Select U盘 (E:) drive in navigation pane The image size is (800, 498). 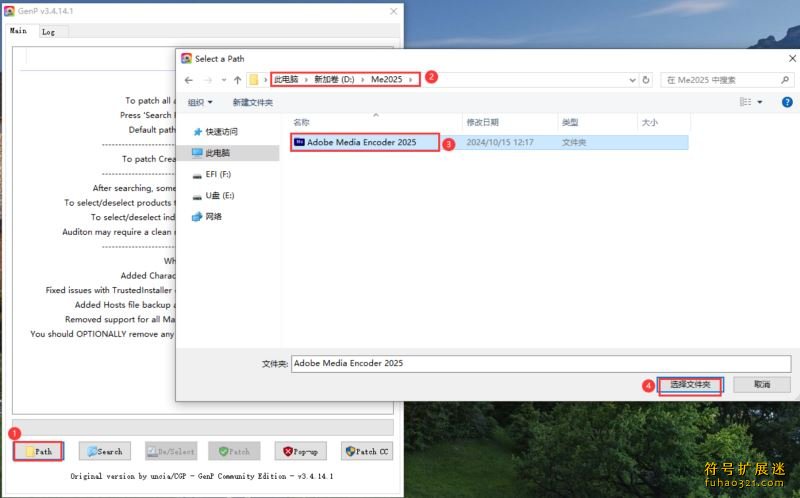coord(220,195)
